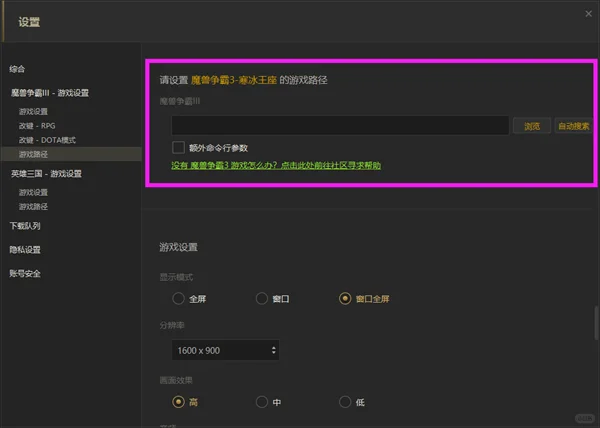Select 英雄三国 - 游戏设置 category
The width and height of the screenshot is (600, 428).
click(x=46, y=174)
